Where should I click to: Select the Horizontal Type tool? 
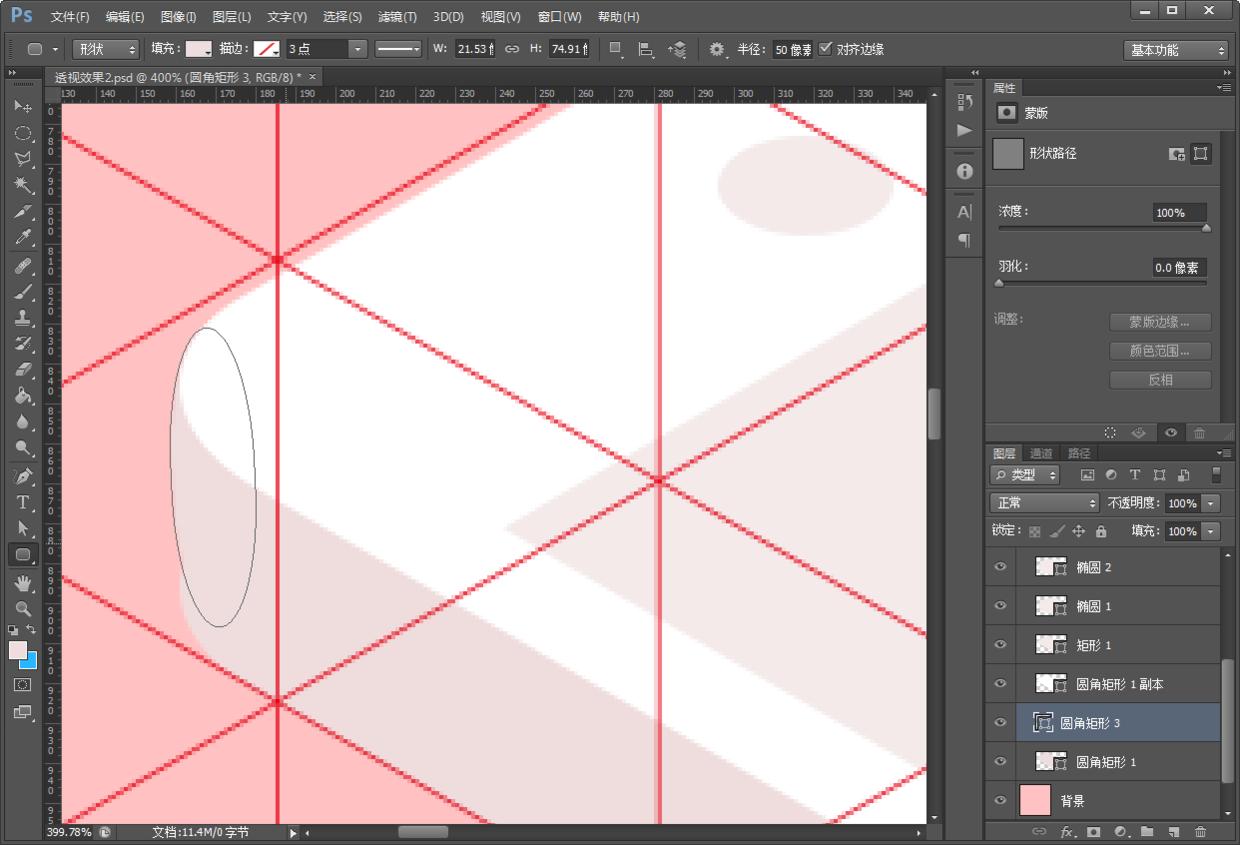coord(23,502)
